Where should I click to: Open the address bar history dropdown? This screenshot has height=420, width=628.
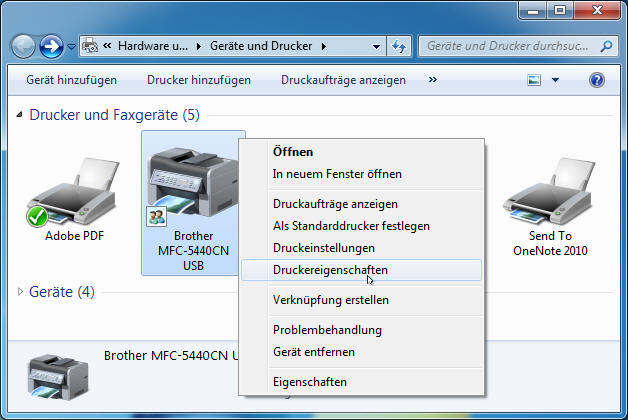[x=376, y=46]
